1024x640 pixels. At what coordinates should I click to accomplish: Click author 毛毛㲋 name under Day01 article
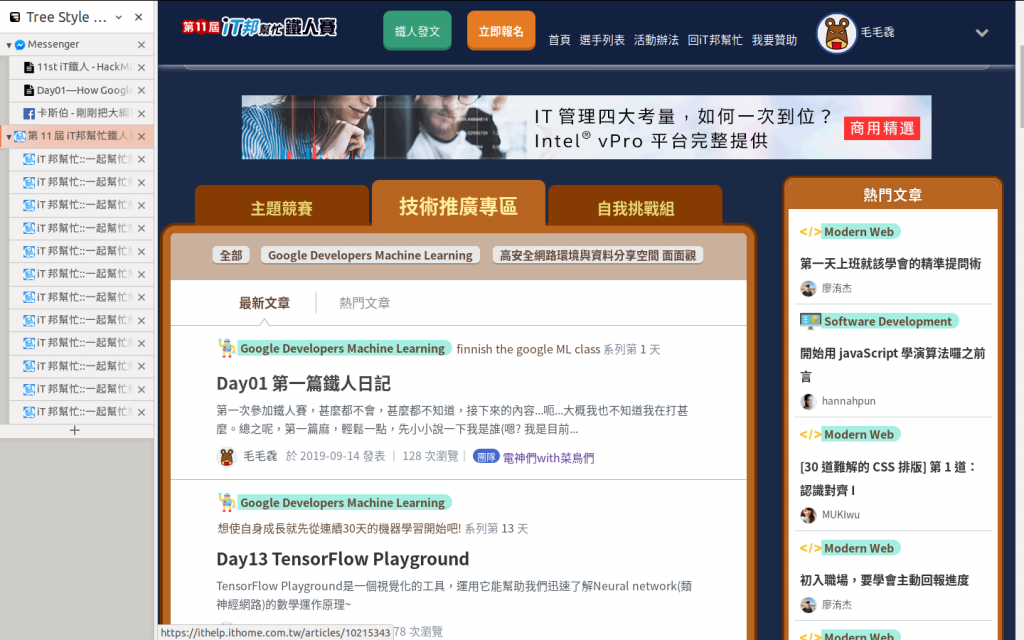(x=260, y=456)
